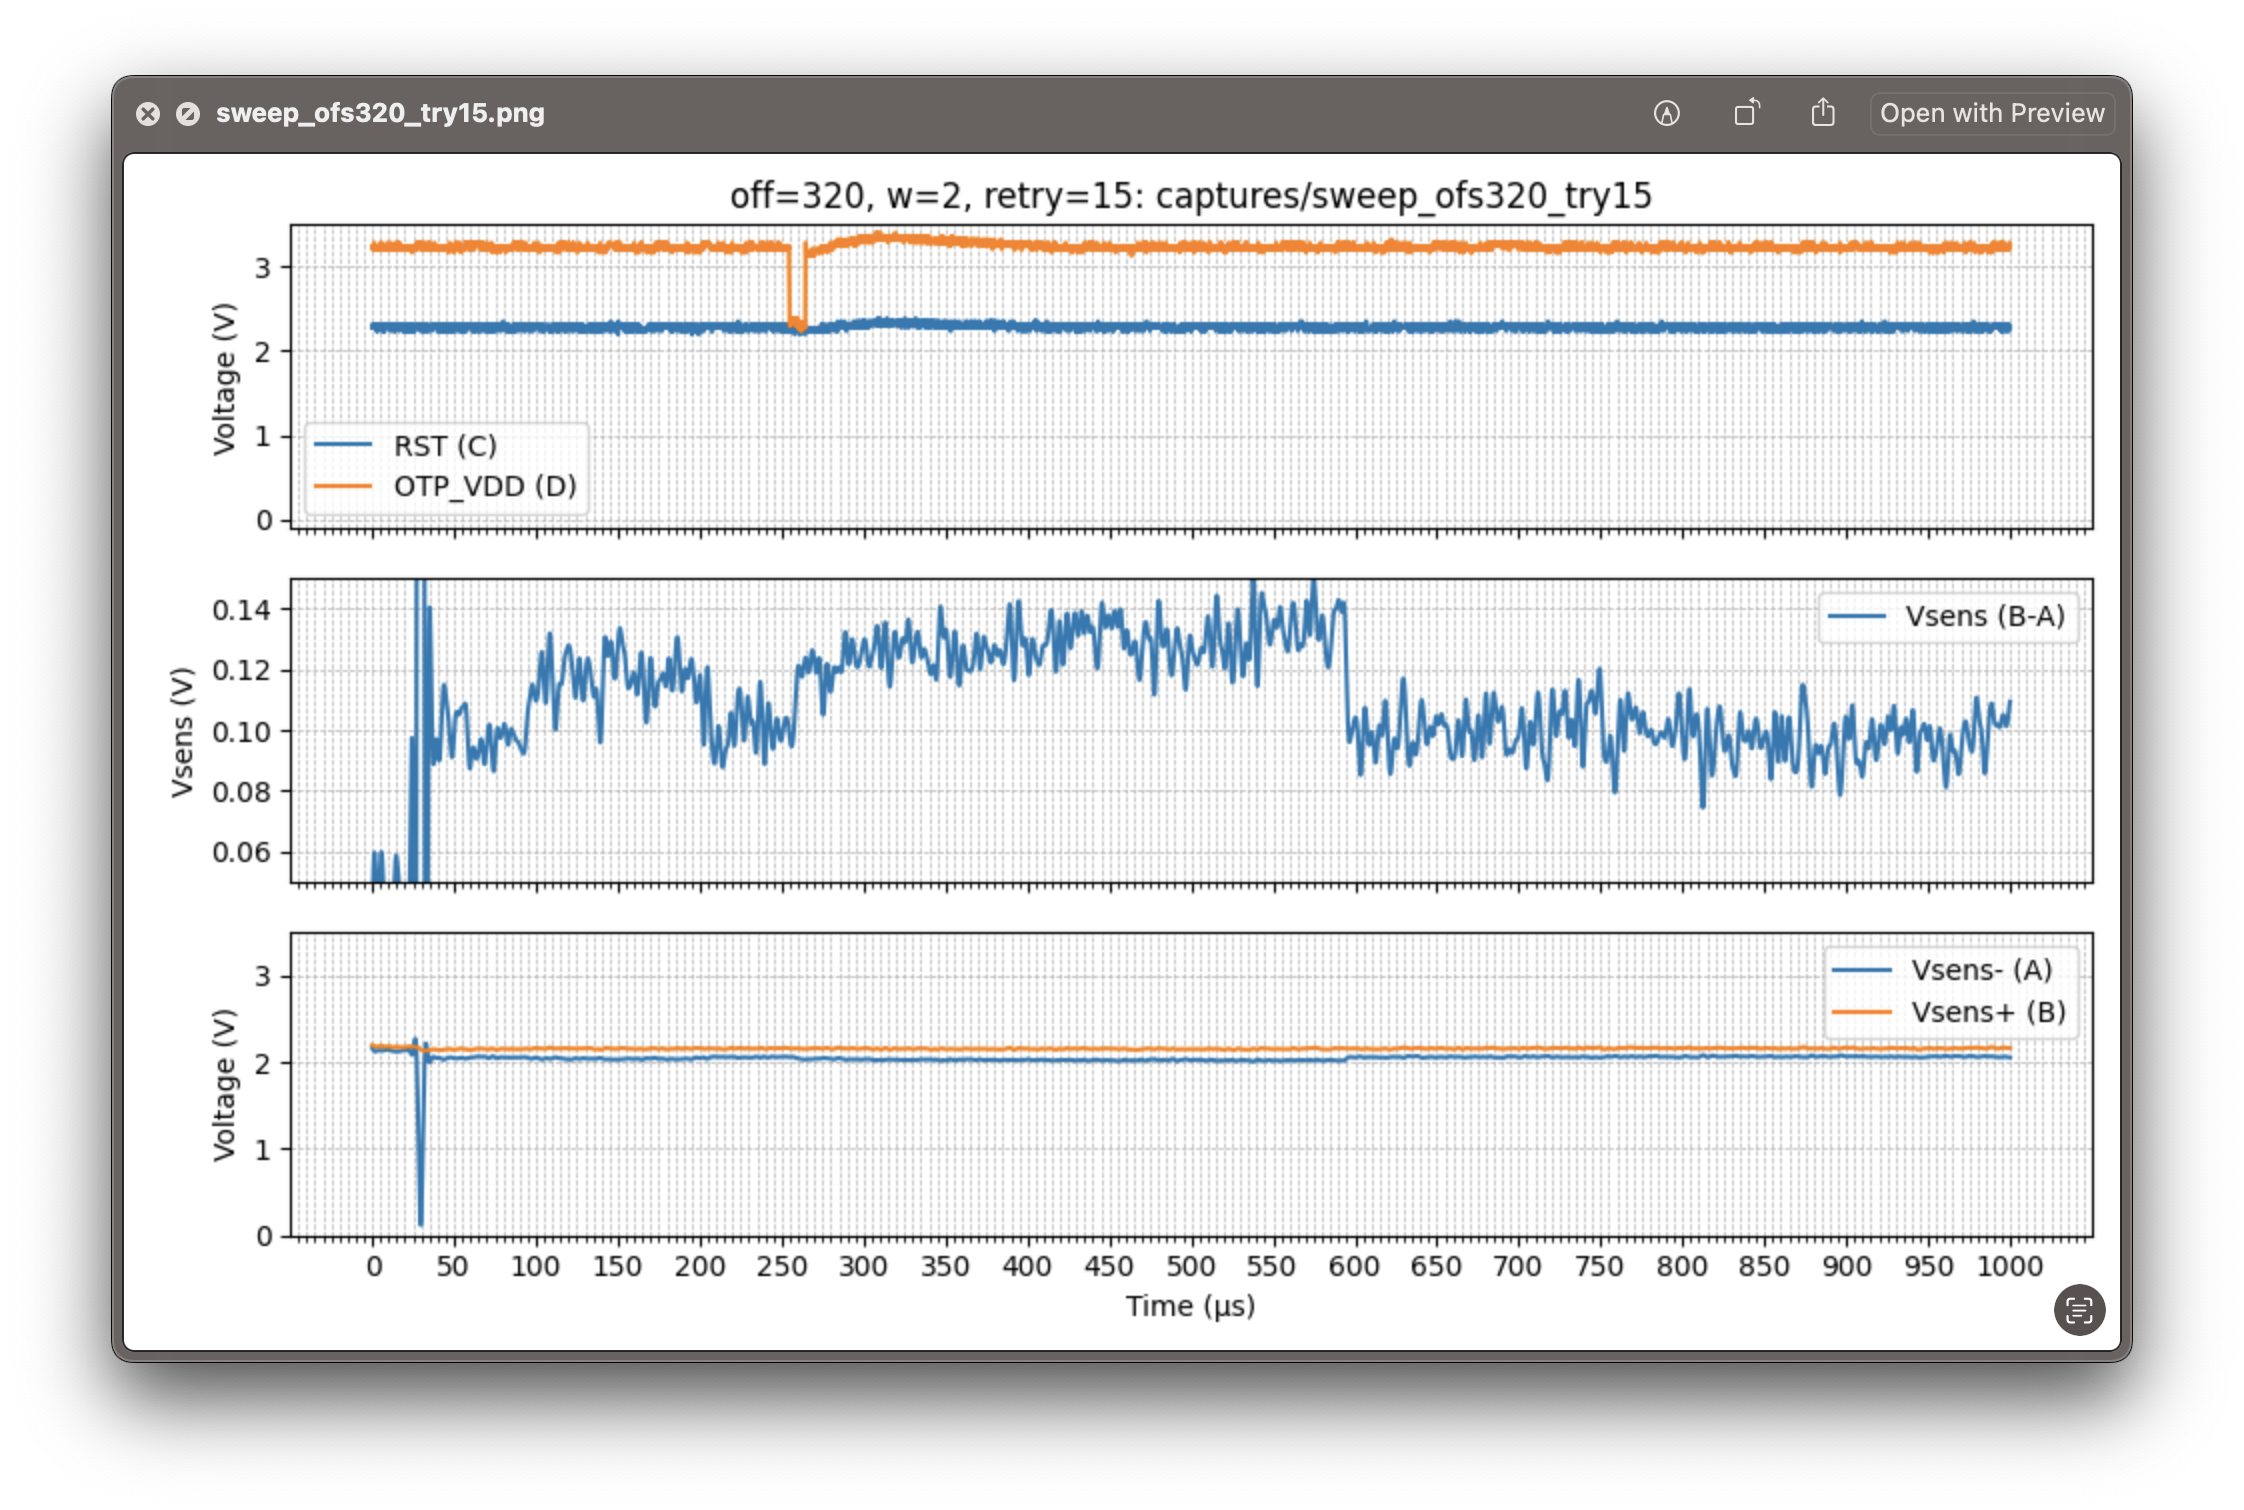The image size is (2244, 1510).
Task: Click the Vsens (B-A) legend entry
Action: pos(1984,616)
